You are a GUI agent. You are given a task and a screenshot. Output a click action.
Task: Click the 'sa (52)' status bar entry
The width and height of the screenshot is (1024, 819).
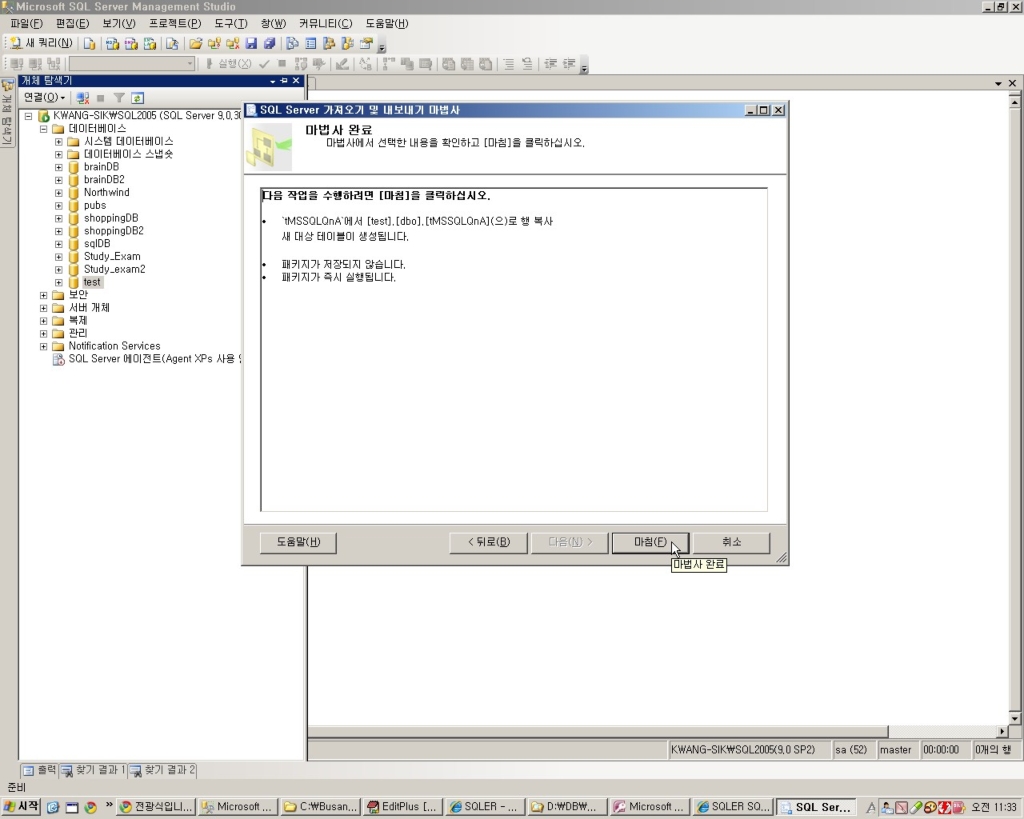(851, 750)
